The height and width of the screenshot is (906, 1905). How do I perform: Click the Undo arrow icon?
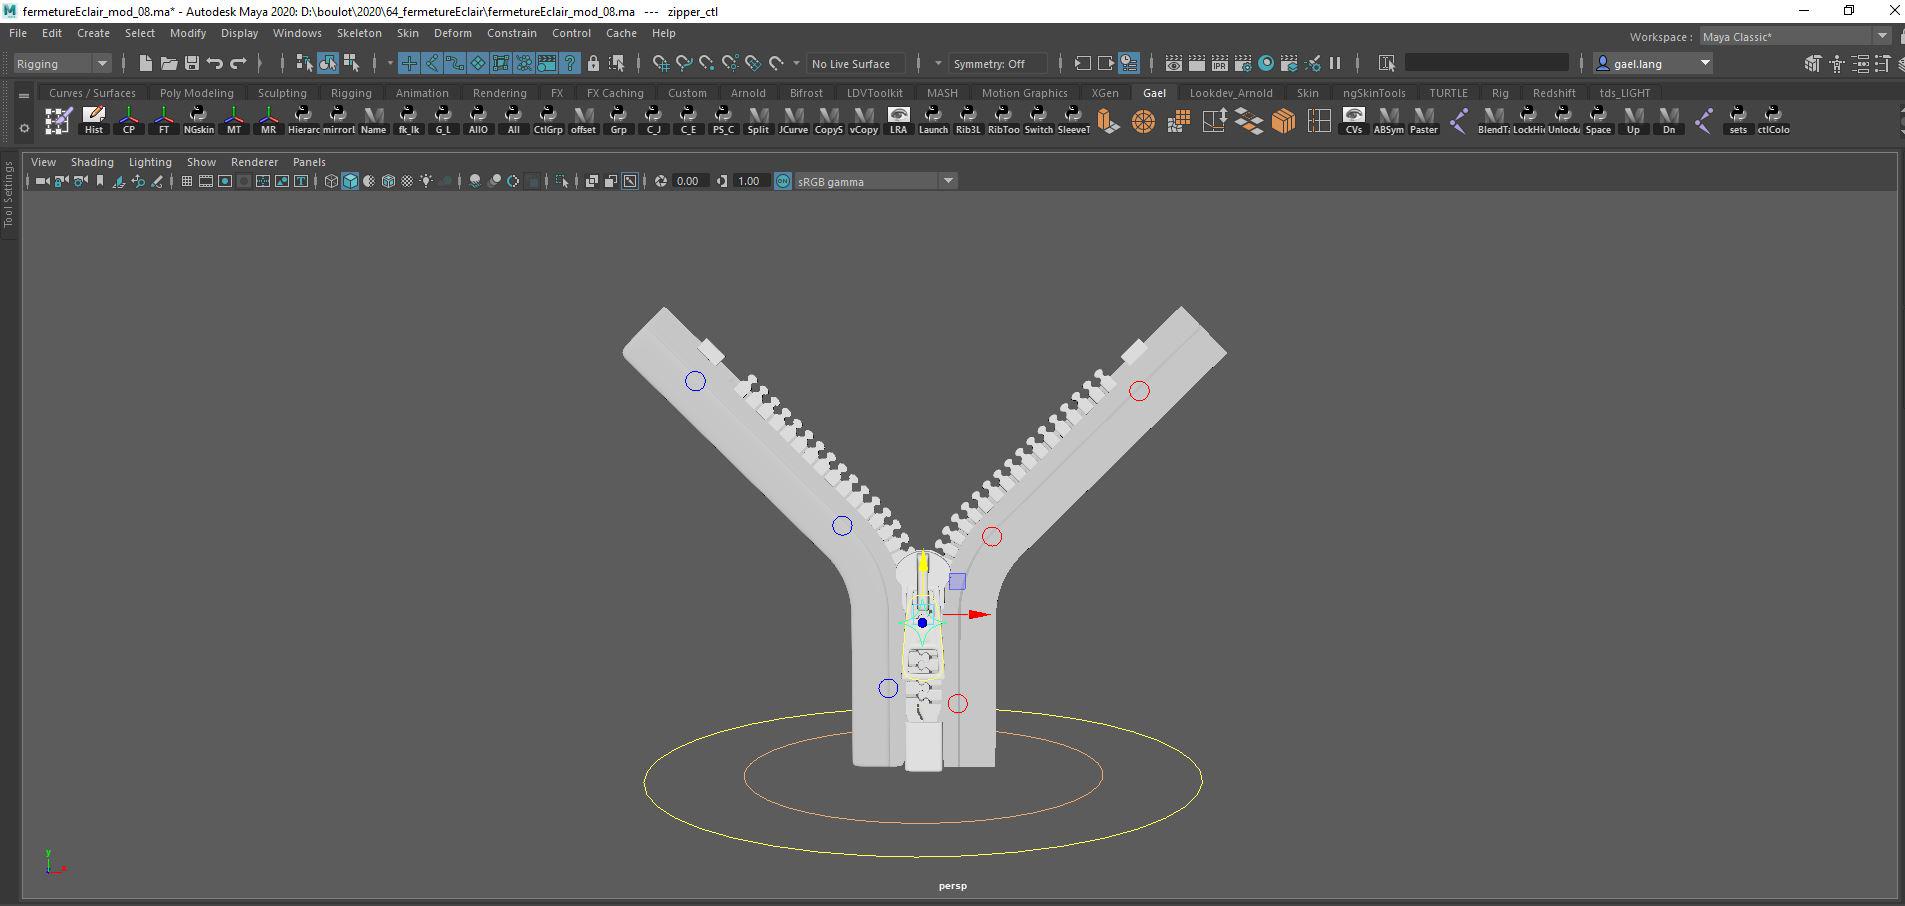[x=215, y=63]
